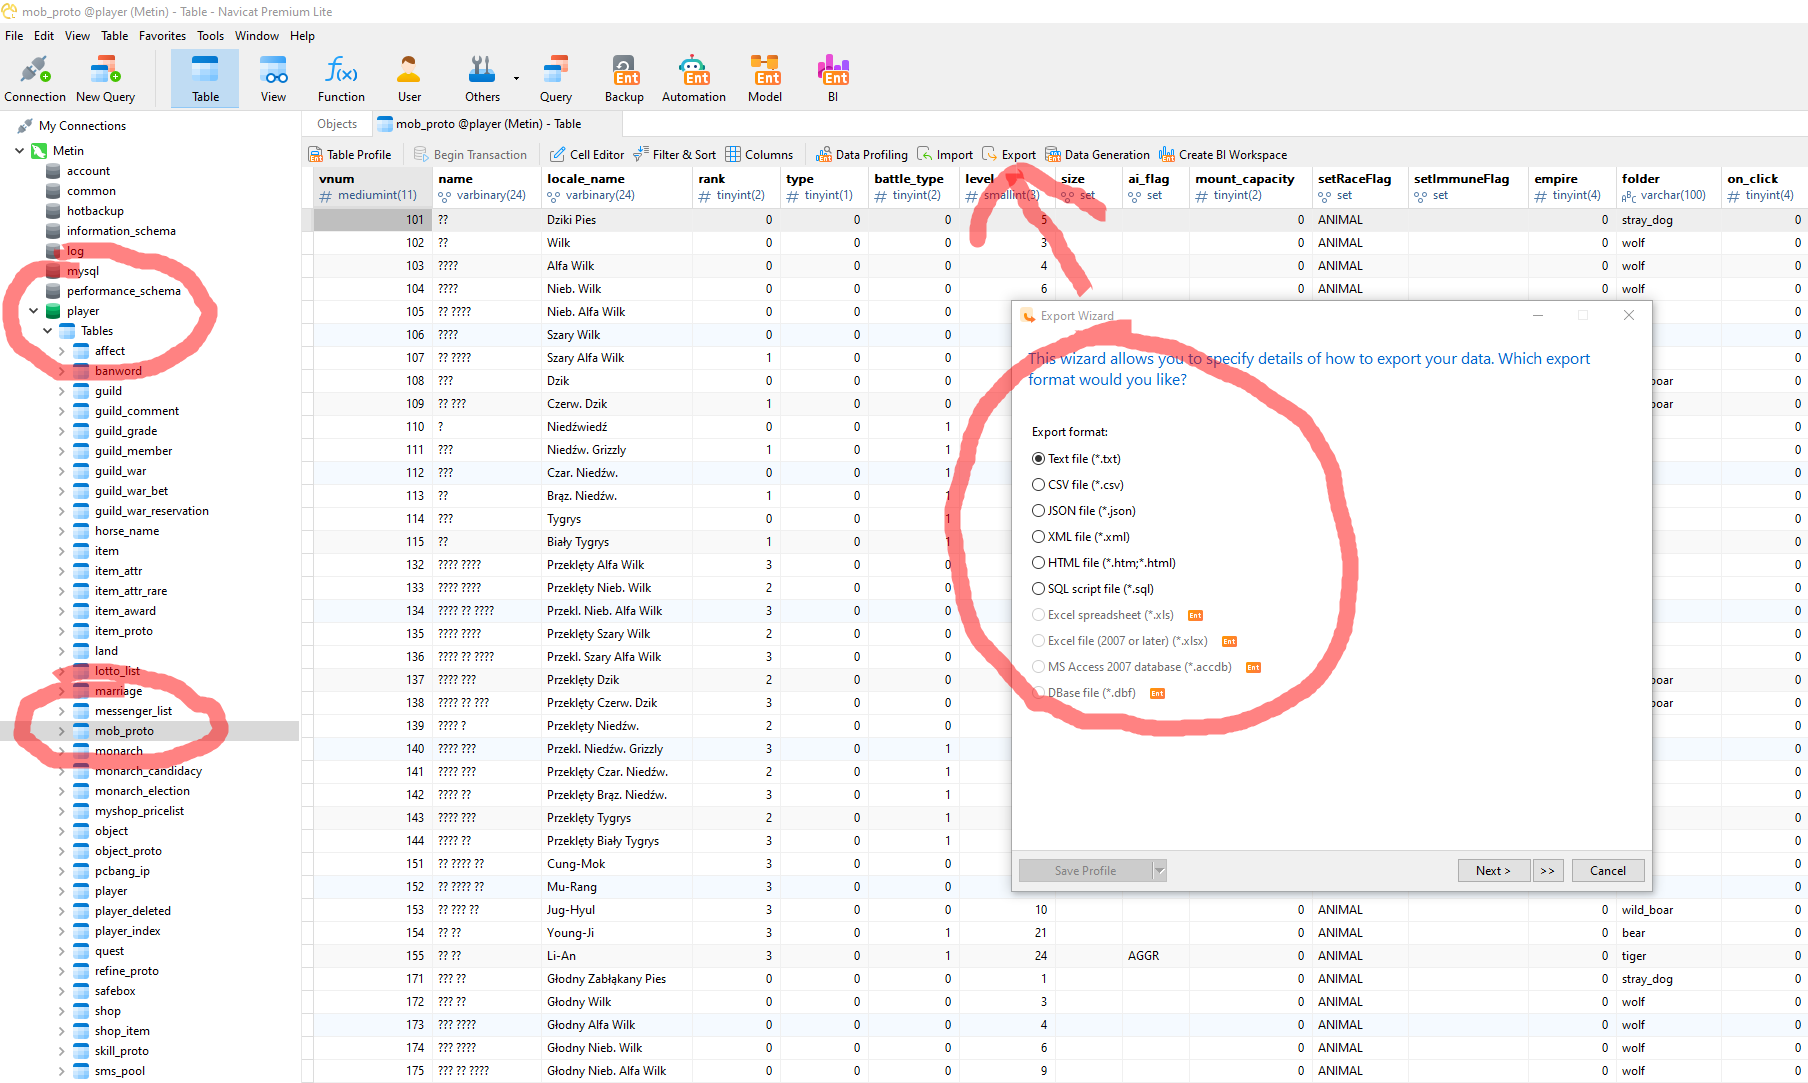Screen dimensions: 1808x1083
Task: Launch Data Profiling
Action: pos(862,155)
